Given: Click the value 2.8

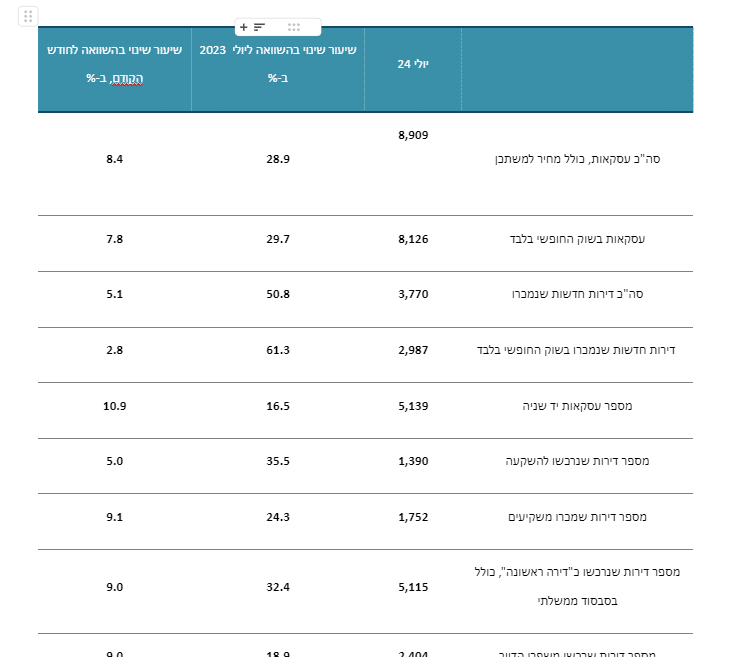Looking at the screenshot, I should (x=114, y=350).
